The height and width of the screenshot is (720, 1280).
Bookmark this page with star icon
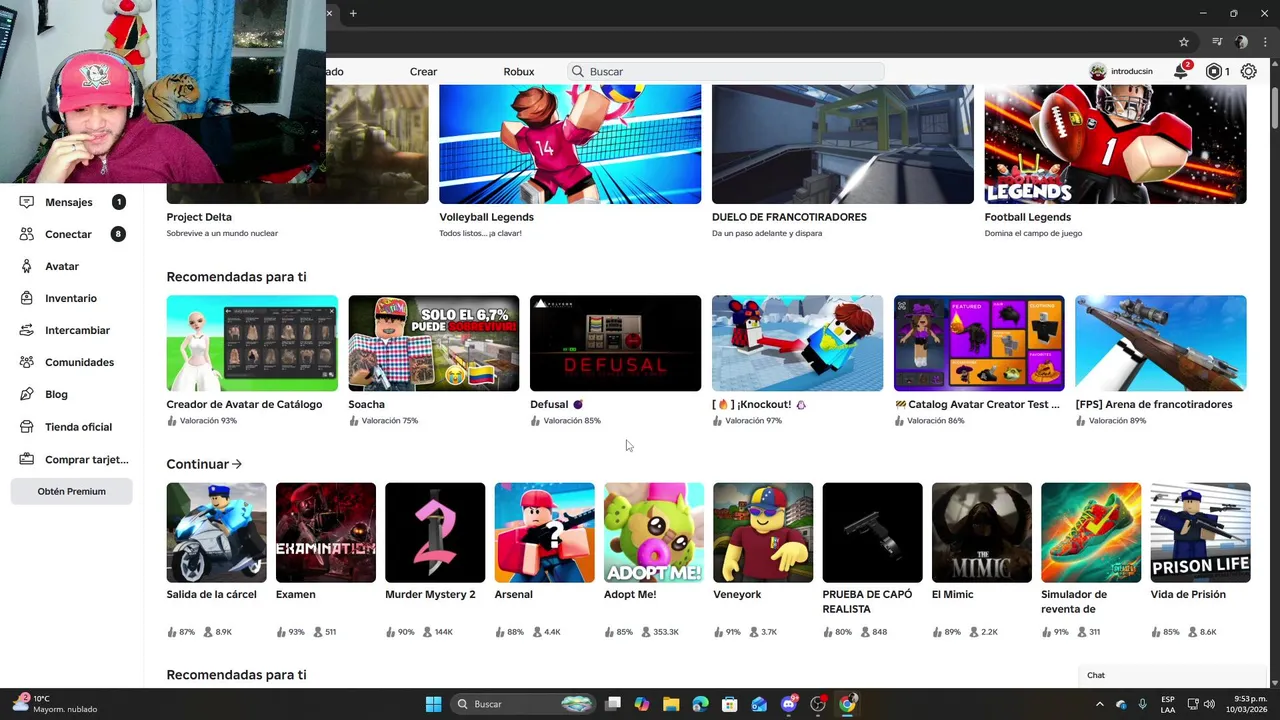pos(1184,42)
